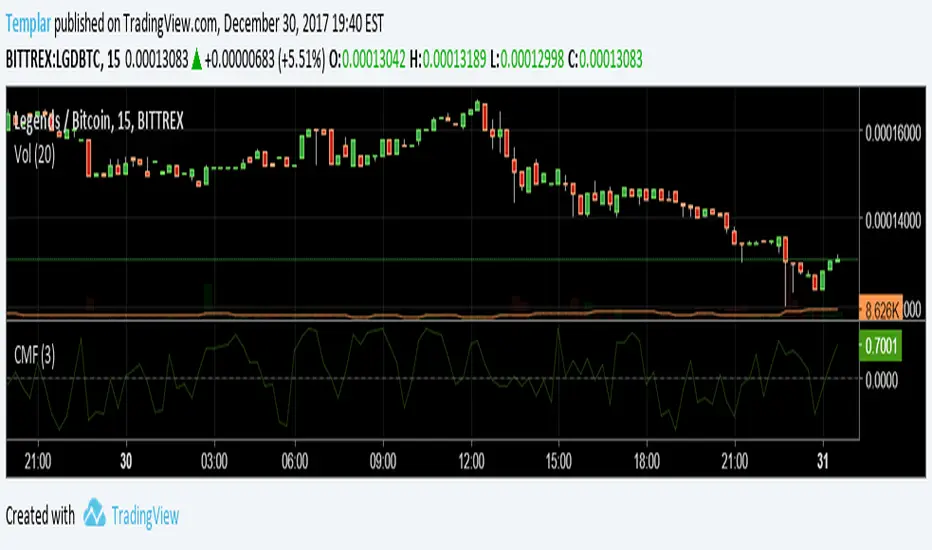Click the 18:00 time axis label
Screen dimensions: 932x550
646,461
